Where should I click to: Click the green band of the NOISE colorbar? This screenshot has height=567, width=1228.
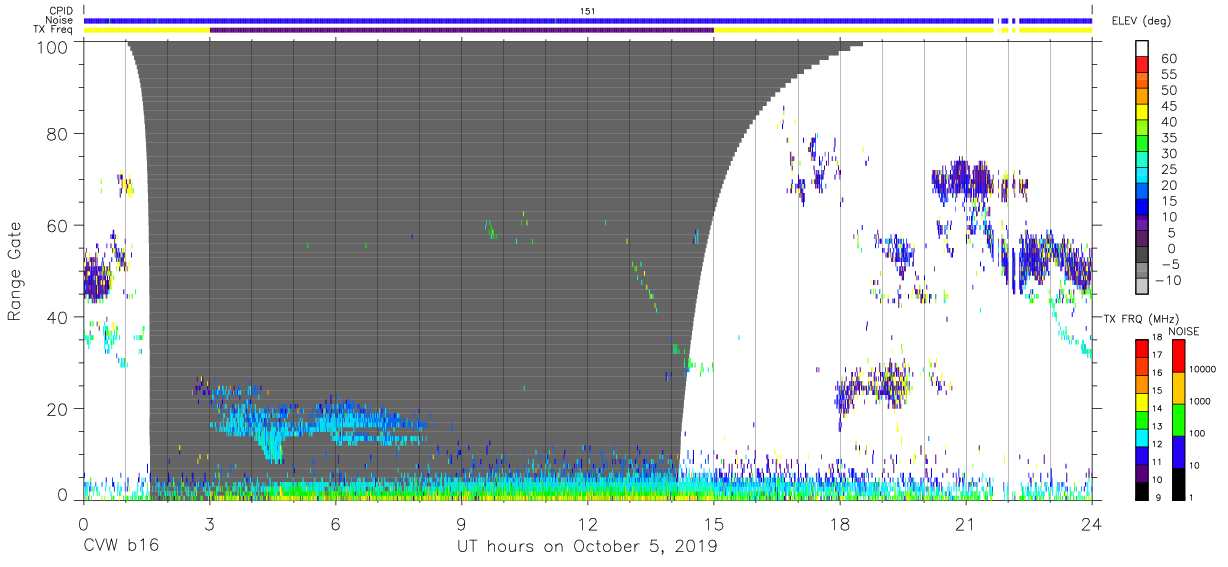tap(1179, 419)
